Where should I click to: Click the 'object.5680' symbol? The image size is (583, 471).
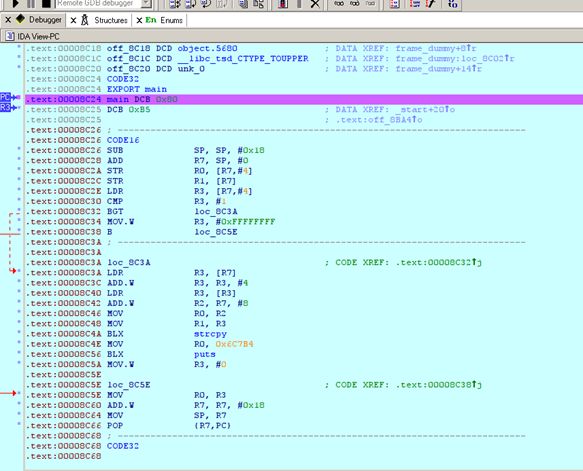[207, 48]
